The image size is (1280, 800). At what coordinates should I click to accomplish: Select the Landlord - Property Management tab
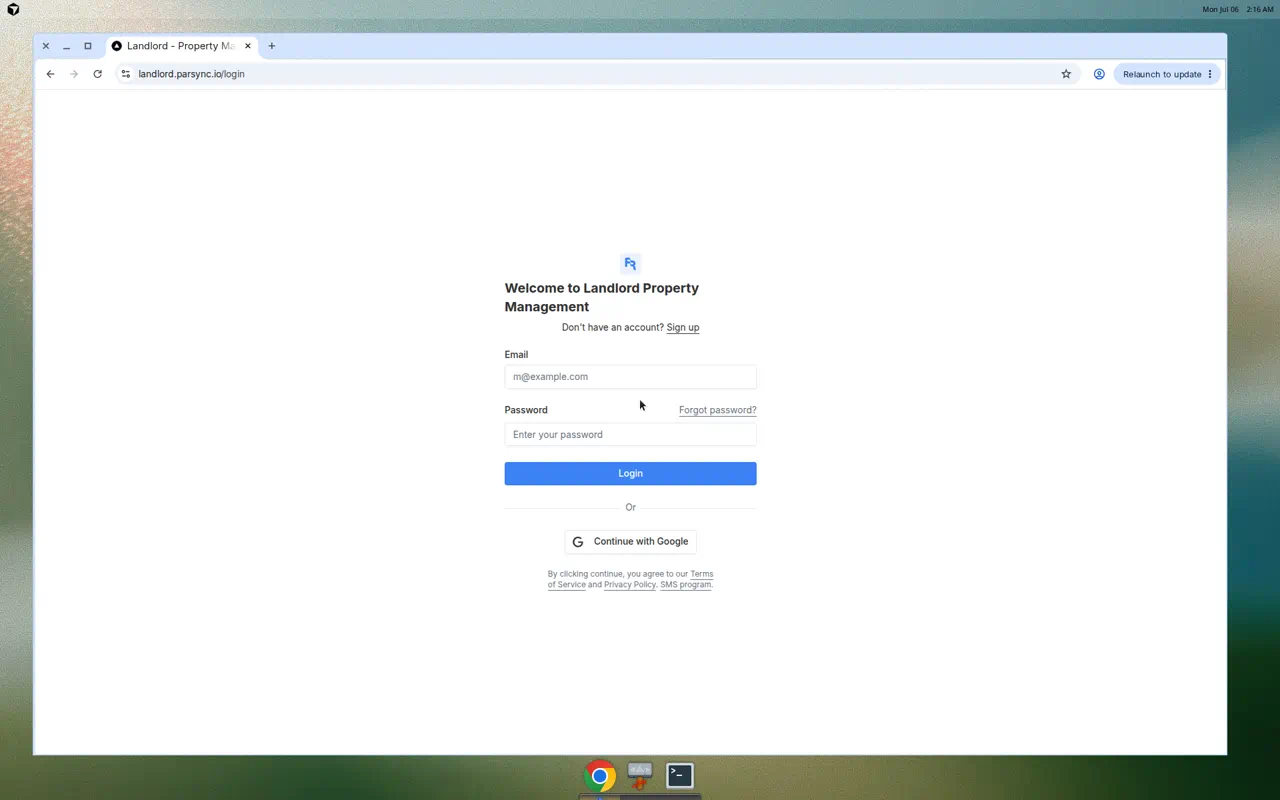tap(182, 46)
